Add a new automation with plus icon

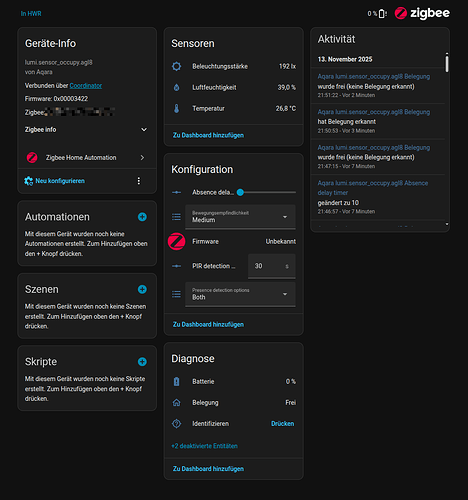point(142,217)
